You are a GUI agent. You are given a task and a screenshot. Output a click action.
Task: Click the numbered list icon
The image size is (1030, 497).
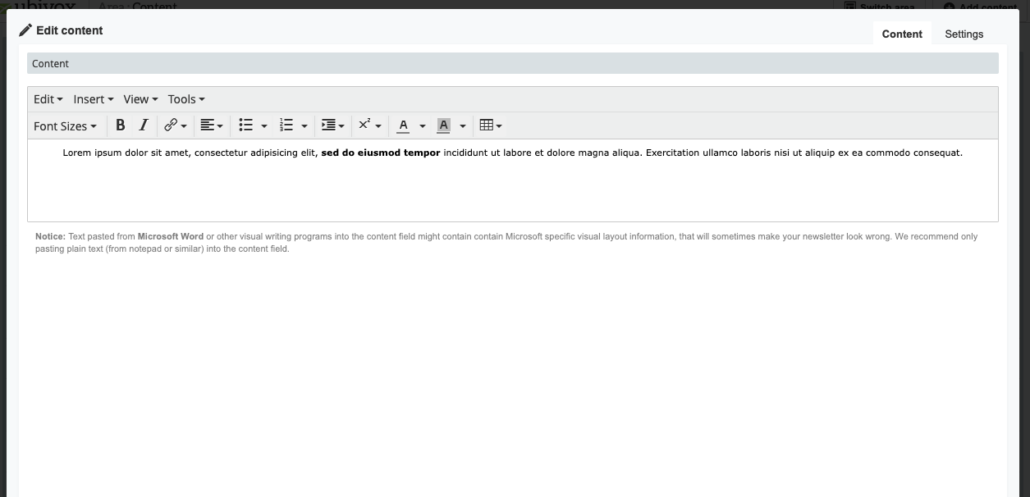[x=286, y=125]
